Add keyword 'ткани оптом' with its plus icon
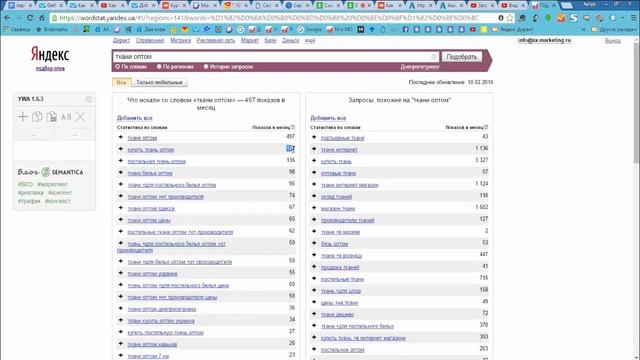This screenshot has width=640, height=360. 120,137
